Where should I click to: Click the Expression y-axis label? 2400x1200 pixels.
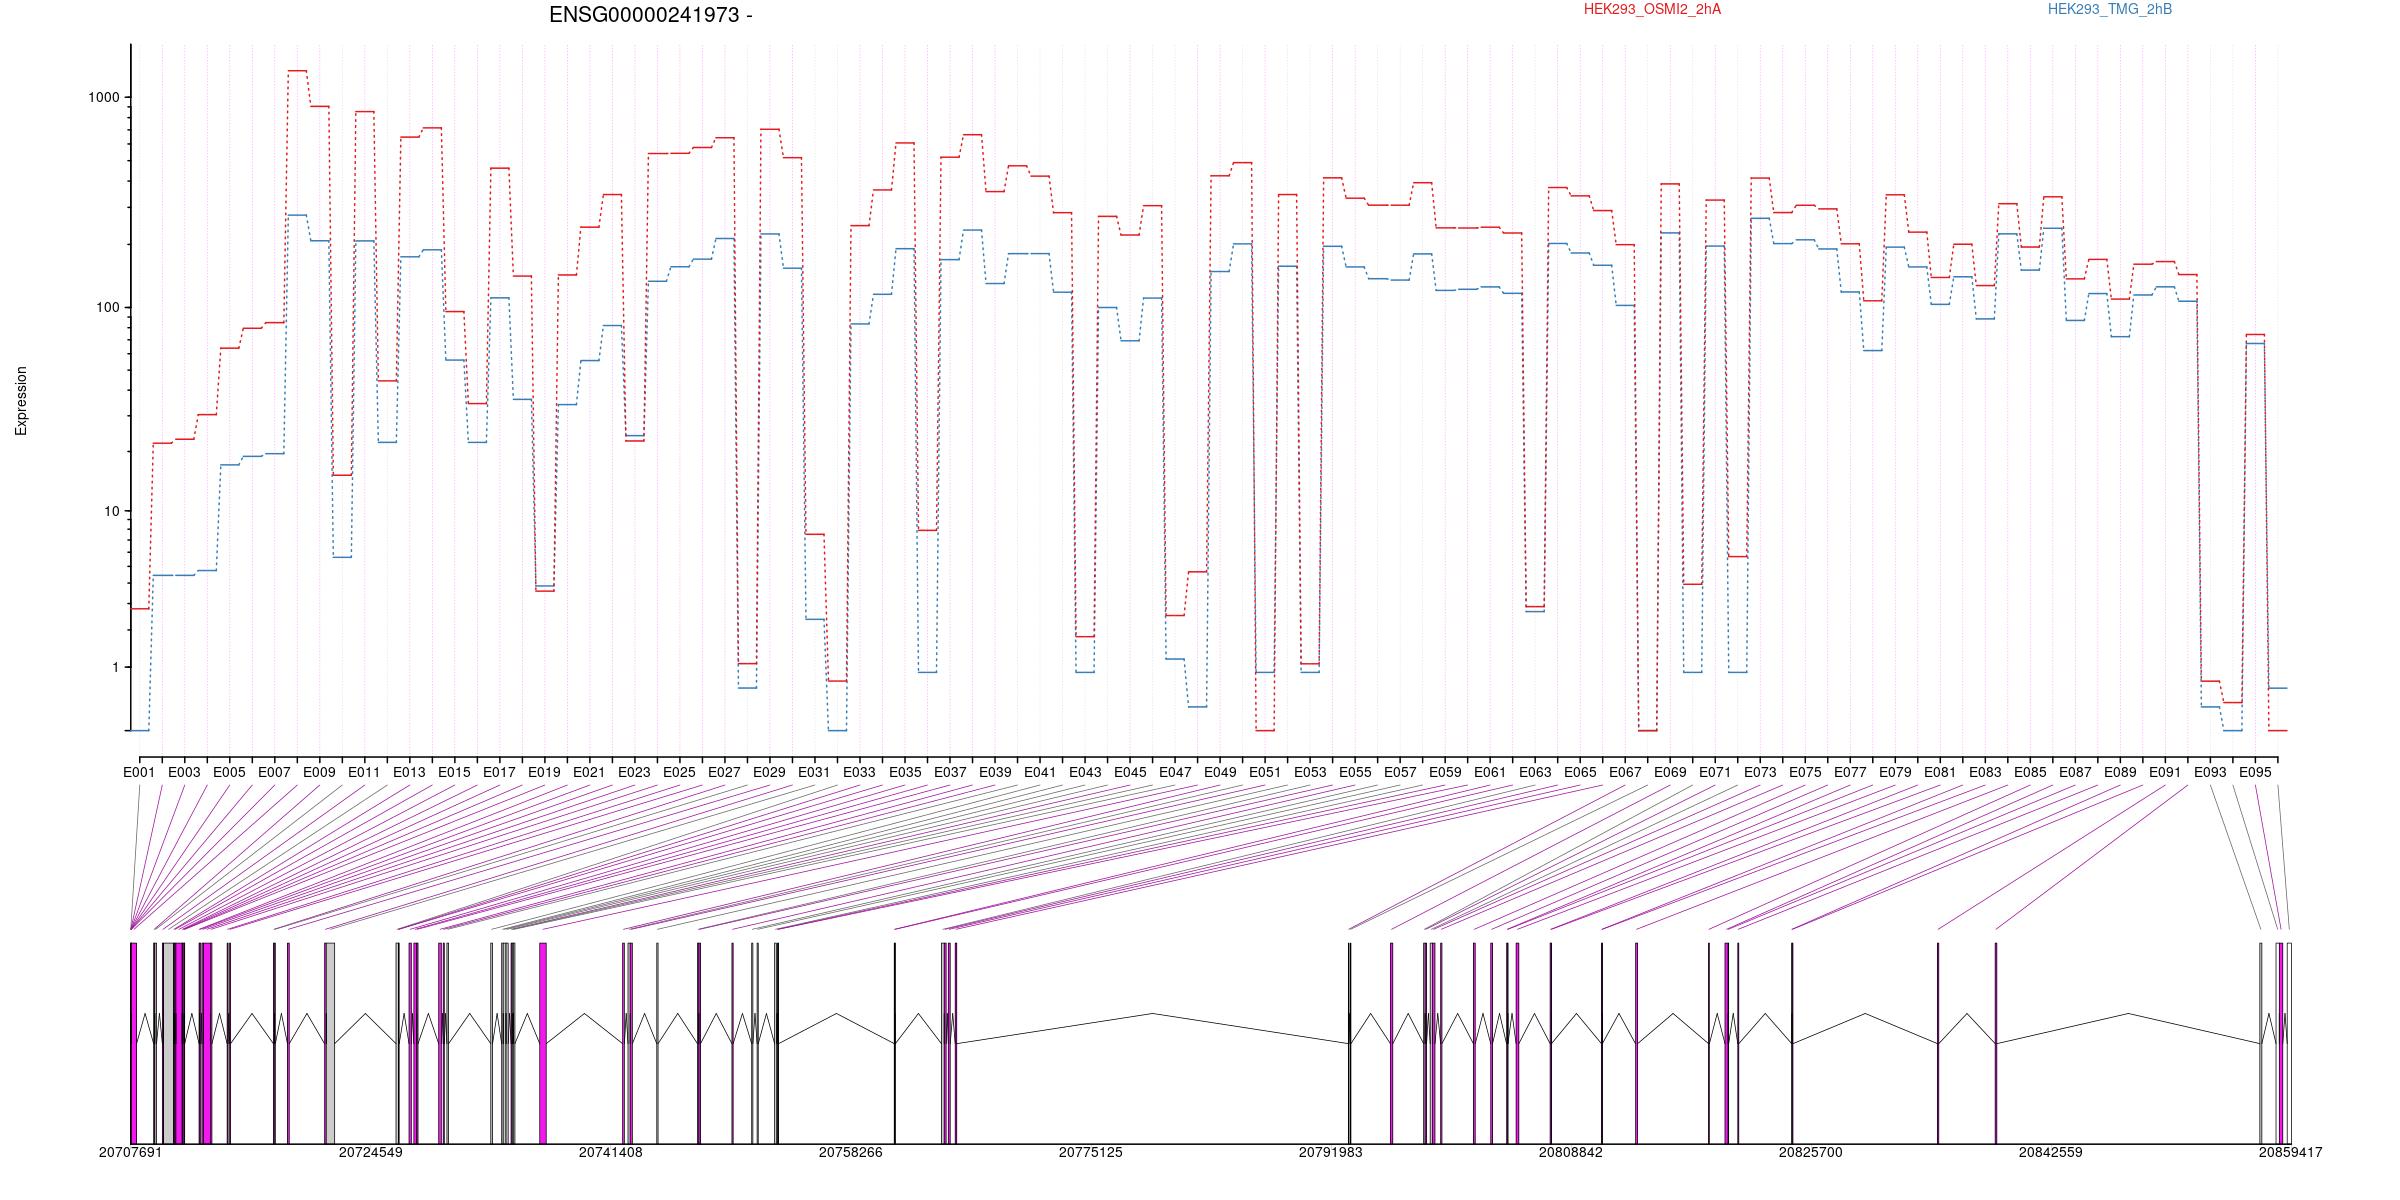tap(21, 401)
